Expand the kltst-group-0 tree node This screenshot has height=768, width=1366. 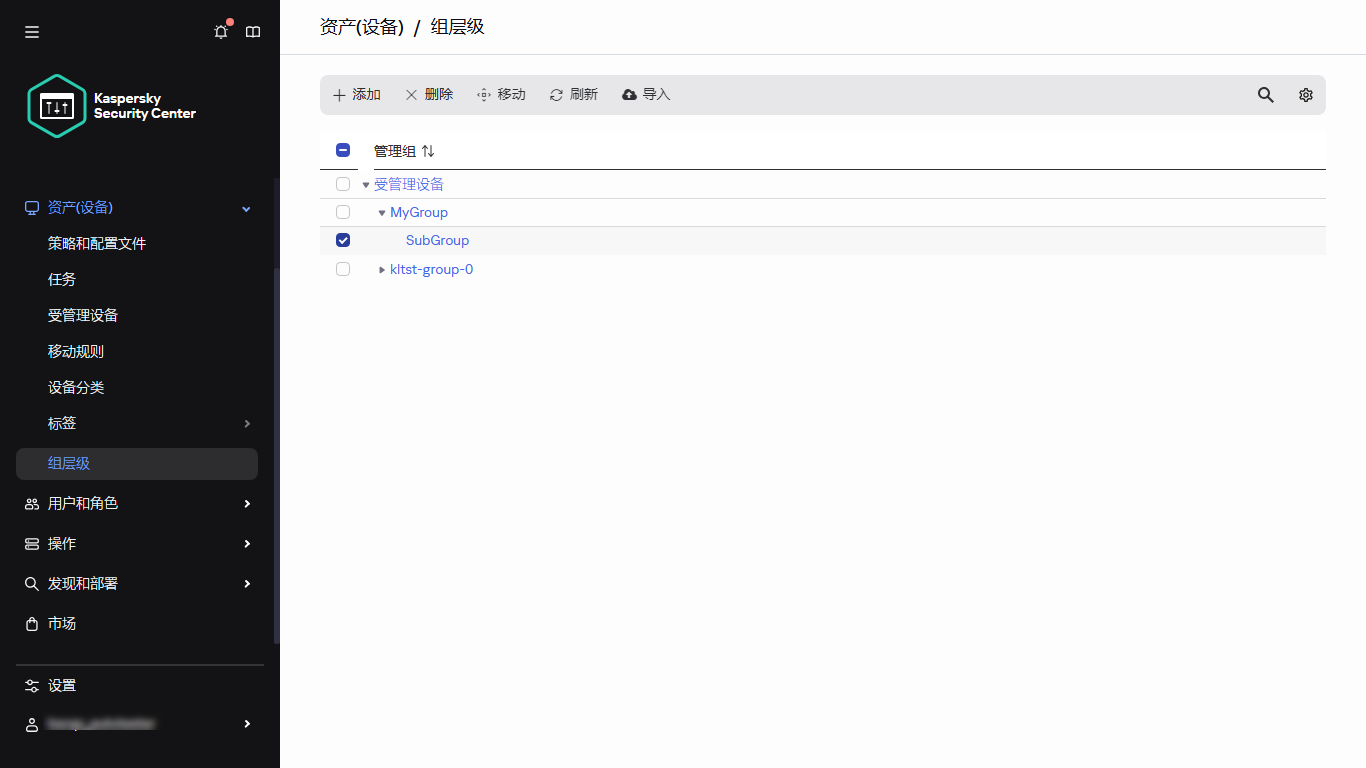tap(381, 268)
